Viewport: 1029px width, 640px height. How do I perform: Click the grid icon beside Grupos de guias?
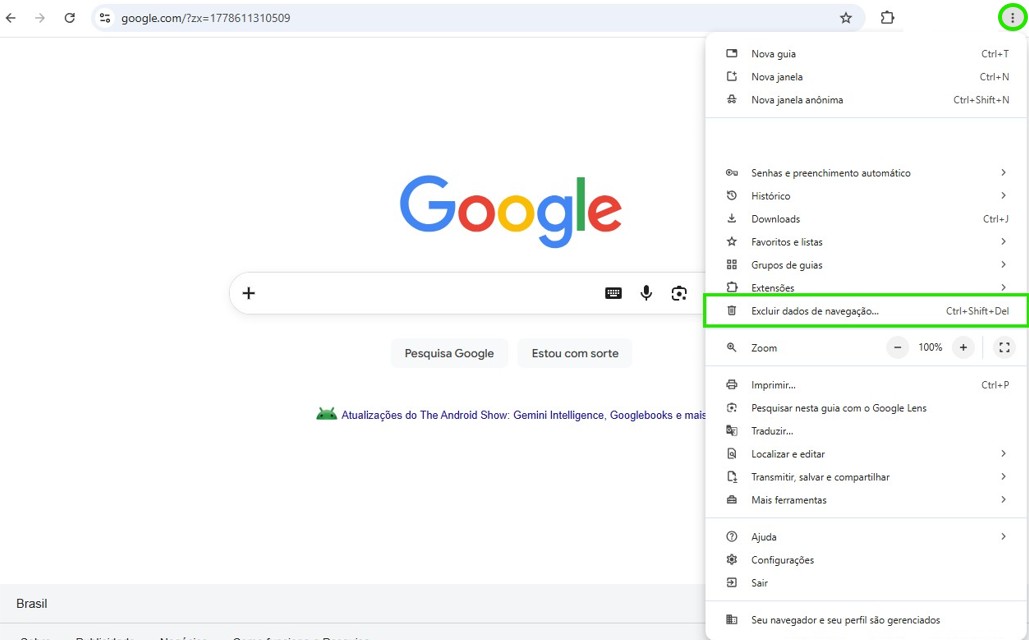732,265
